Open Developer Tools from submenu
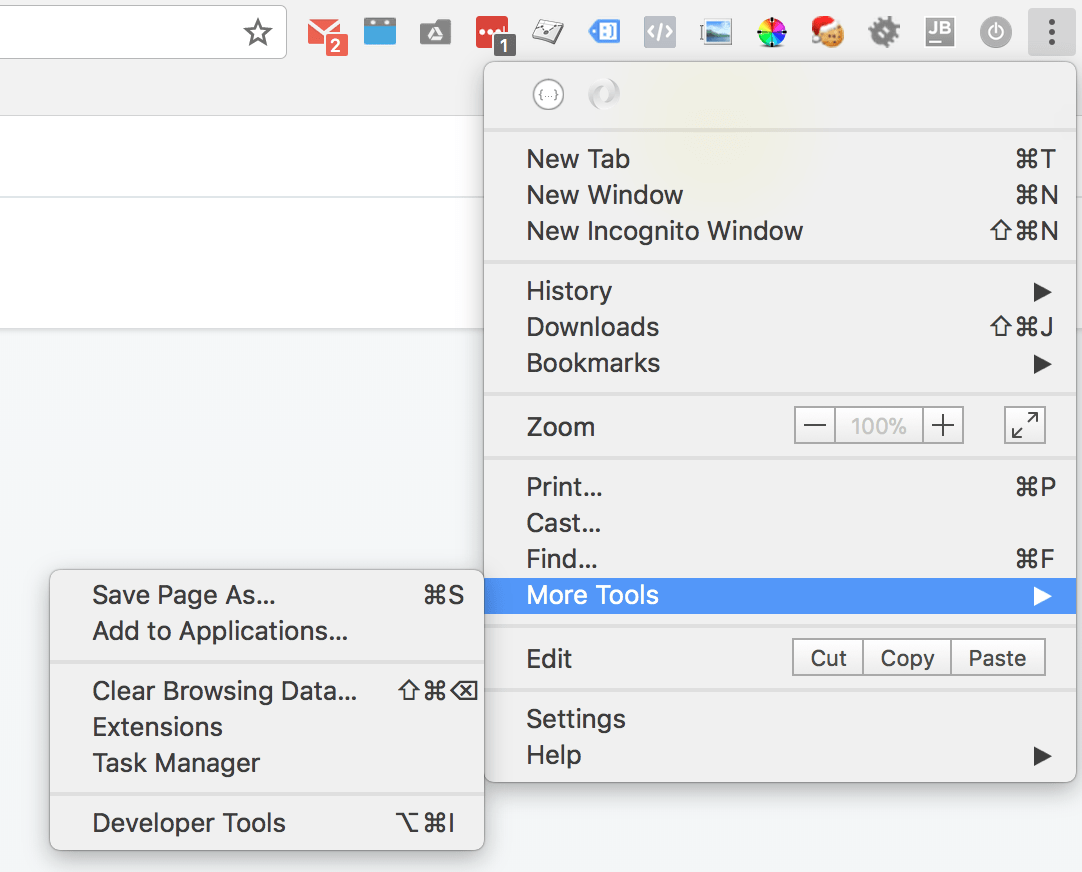The image size is (1082, 872). 267,823
